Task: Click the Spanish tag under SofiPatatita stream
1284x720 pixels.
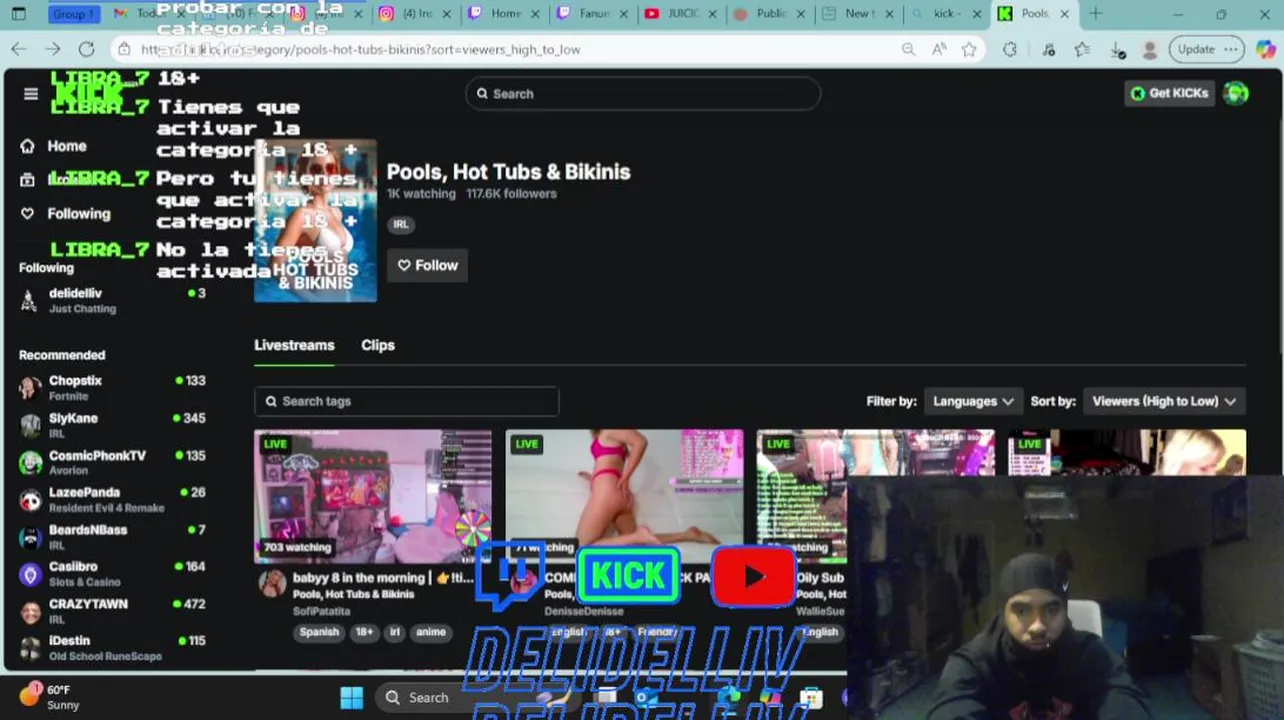Action: pyautogui.click(x=319, y=632)
